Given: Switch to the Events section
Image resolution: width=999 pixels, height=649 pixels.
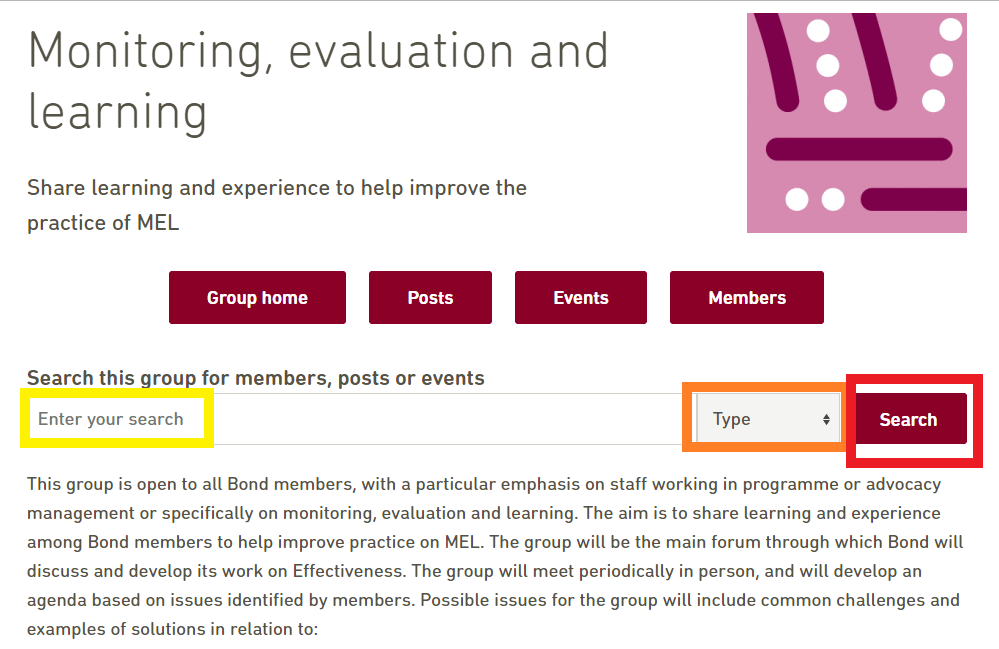Looking at the screenshot, I should (580, 297).
